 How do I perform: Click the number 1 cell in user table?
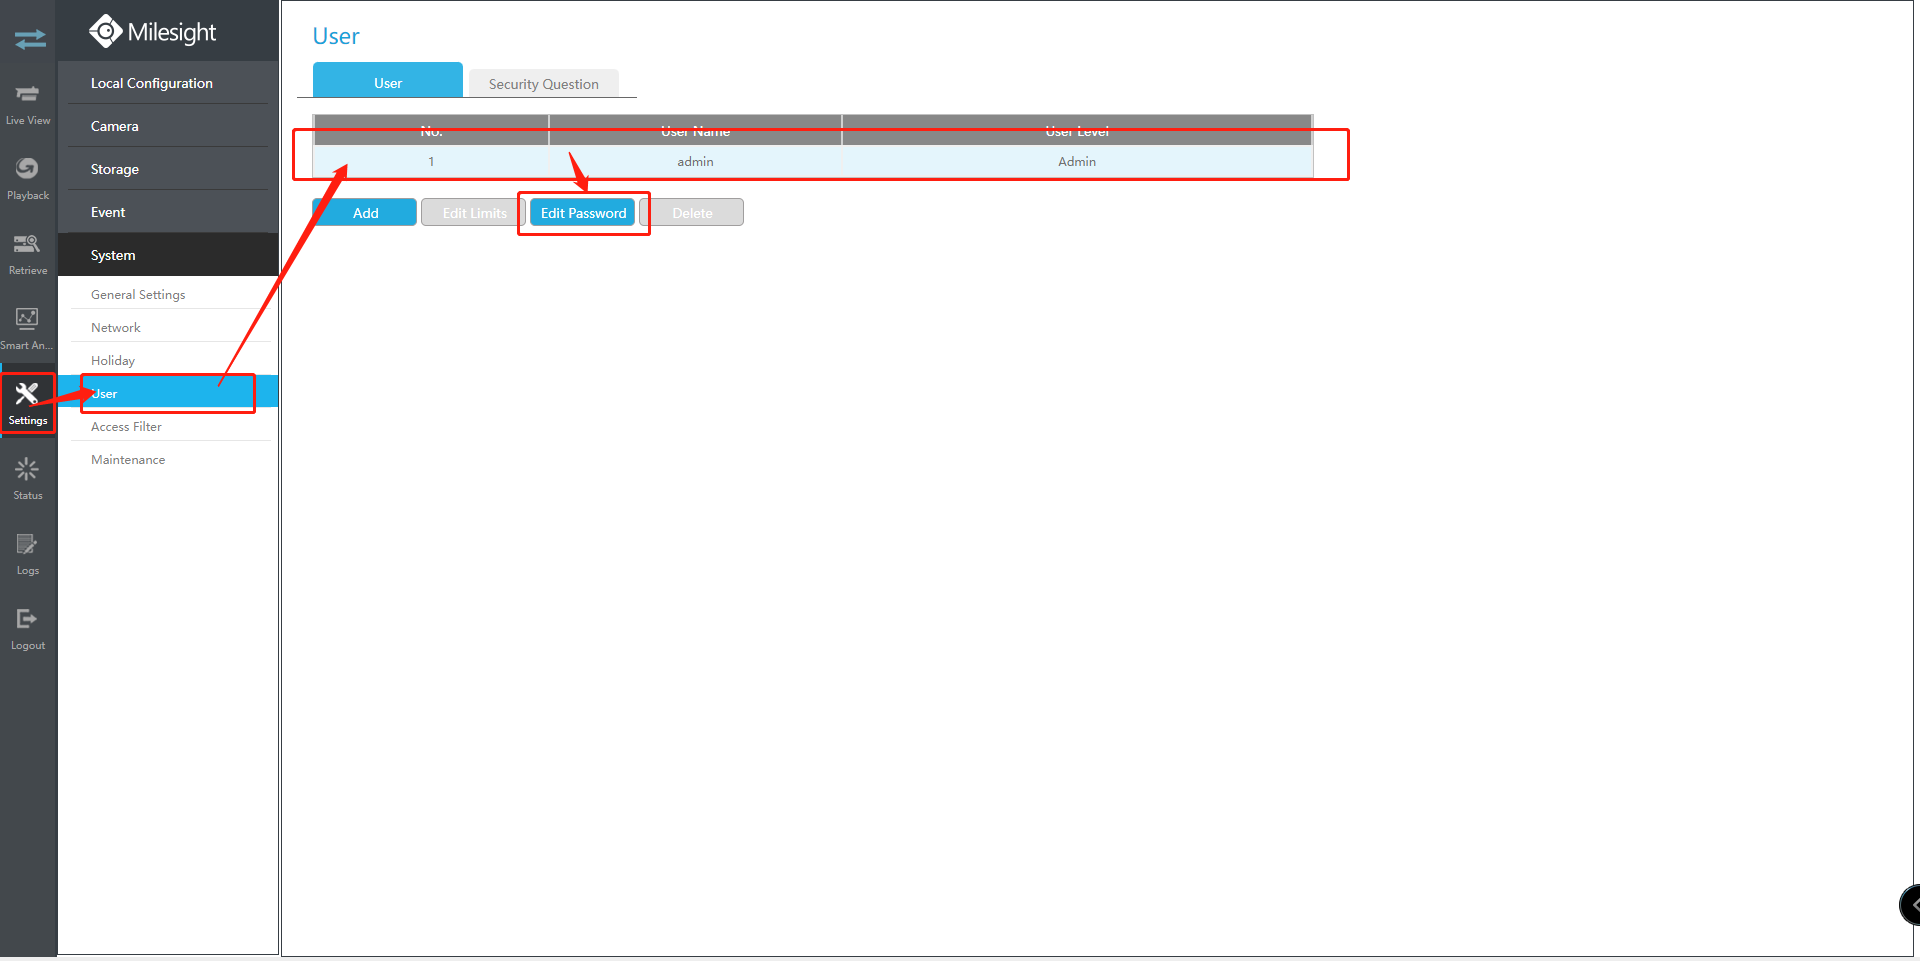pyautogui.click(x=431, y=161)
